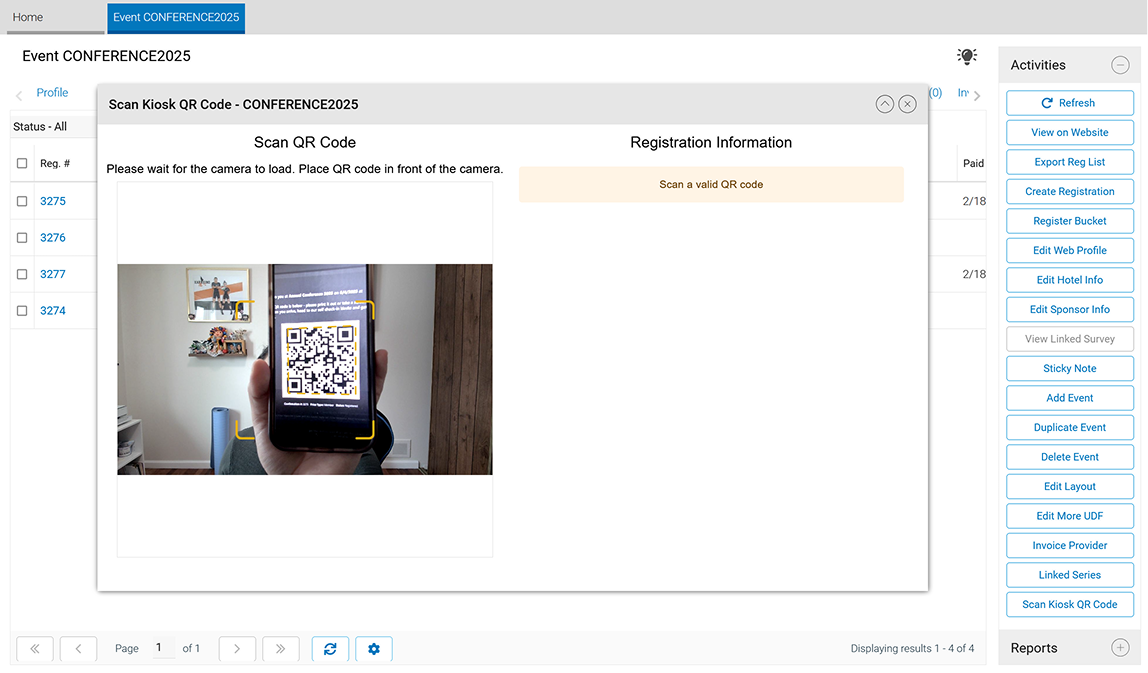Collapse the Scan Kiosk QR Code dialog
The width and height of the screenshot is (1148, 673).
[x=884, y=104]
